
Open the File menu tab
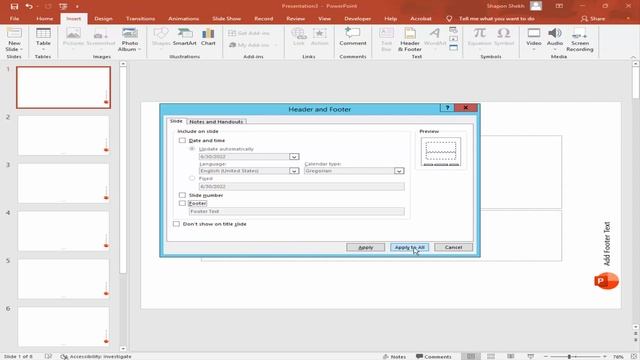(x=14, y=19)
